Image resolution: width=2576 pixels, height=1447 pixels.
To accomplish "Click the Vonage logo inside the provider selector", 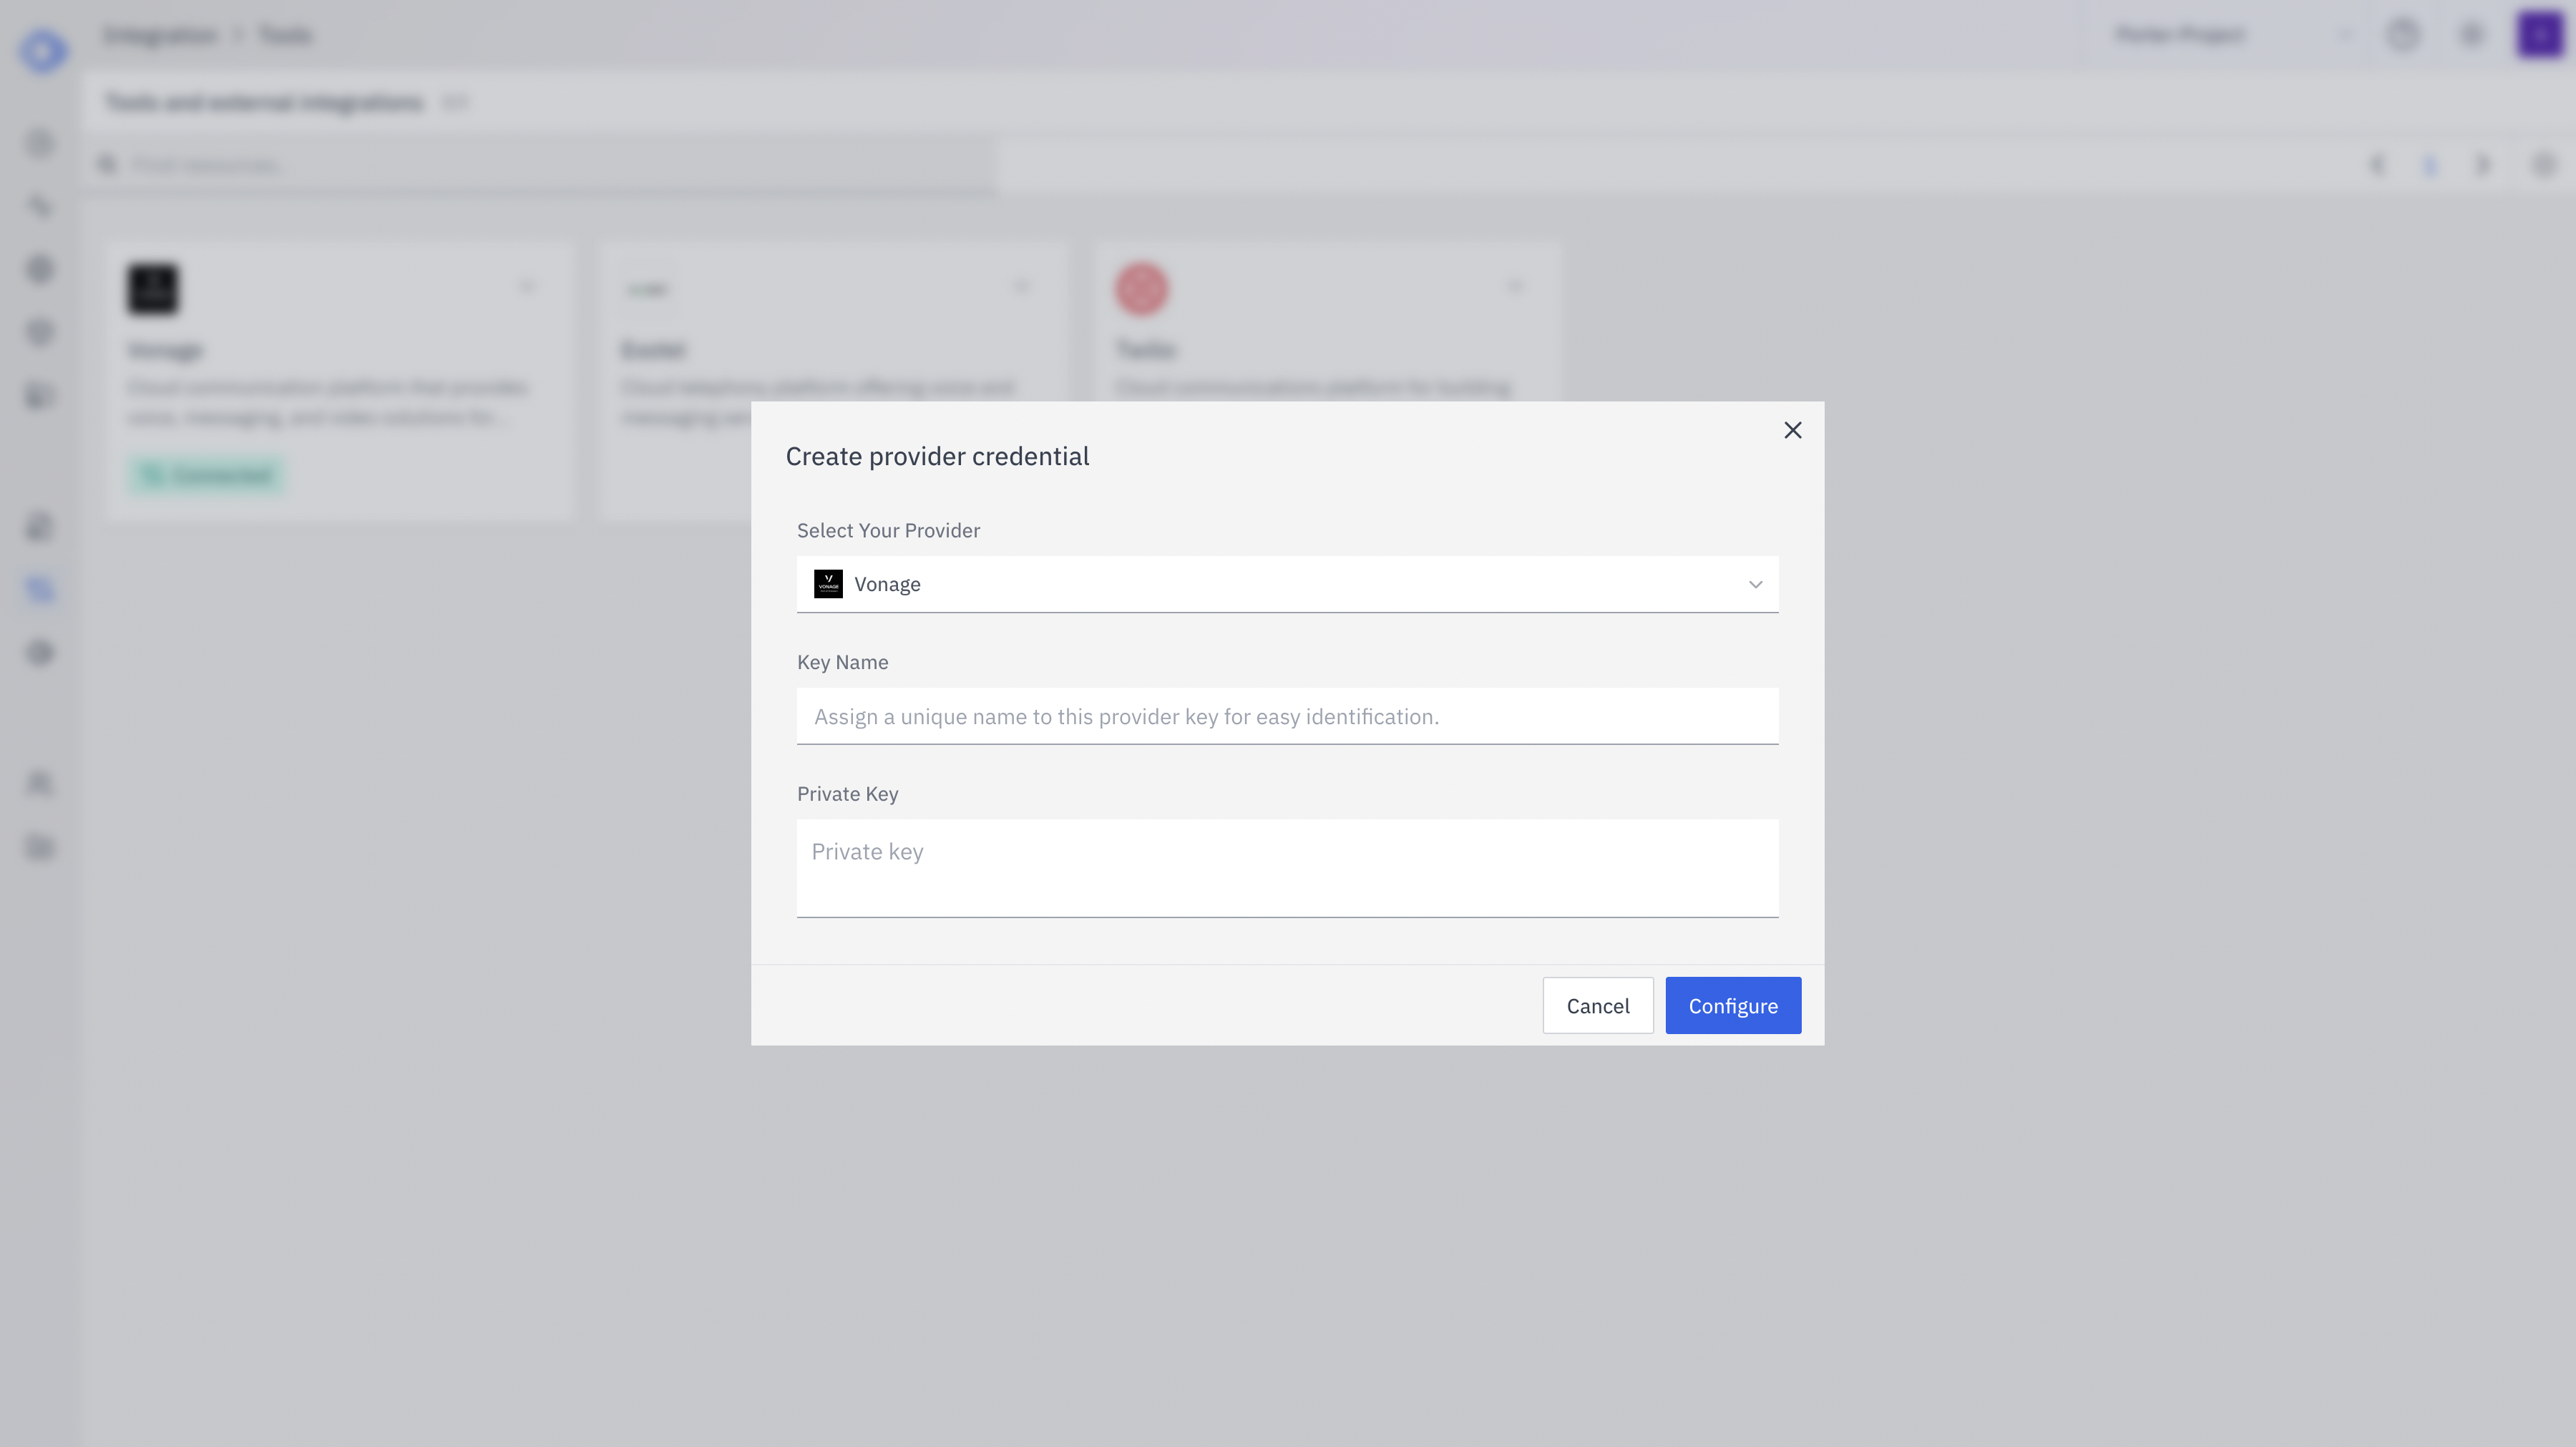I will tap(828, 583).
